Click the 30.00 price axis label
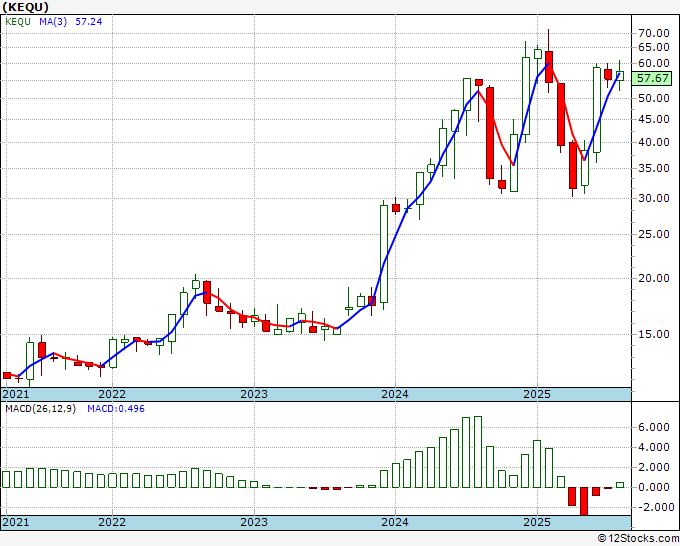 pos(654,199)
